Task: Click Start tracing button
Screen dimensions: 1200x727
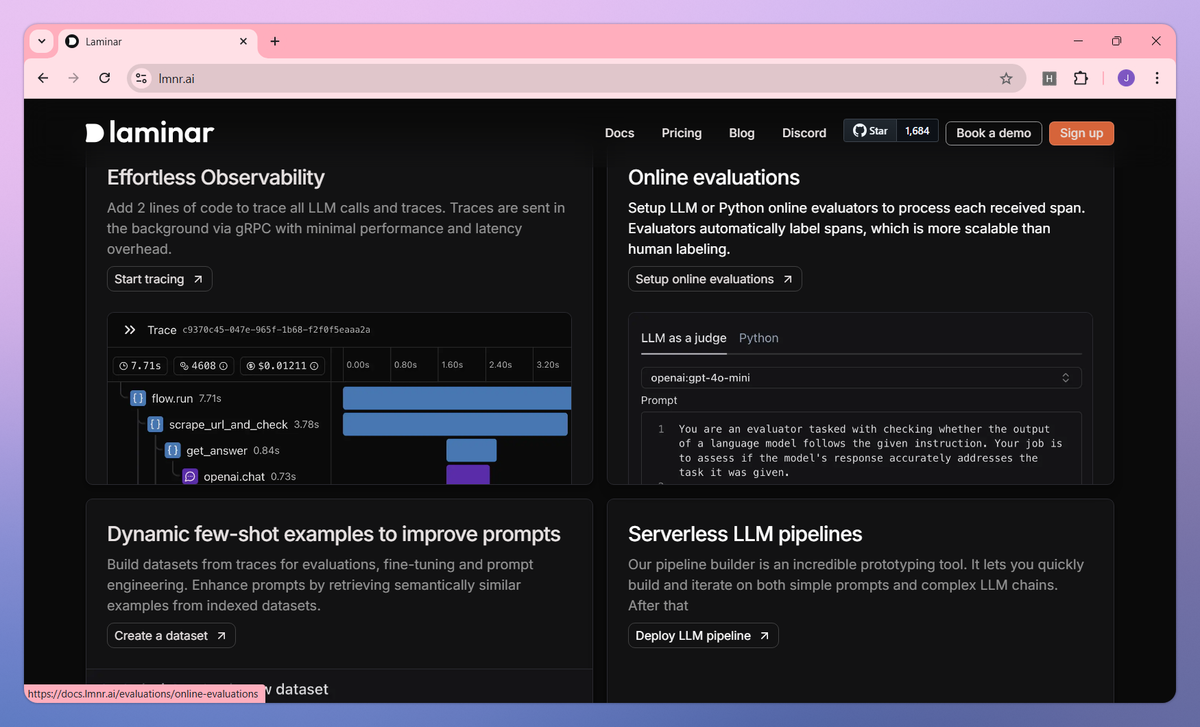Action: (160, 279)
